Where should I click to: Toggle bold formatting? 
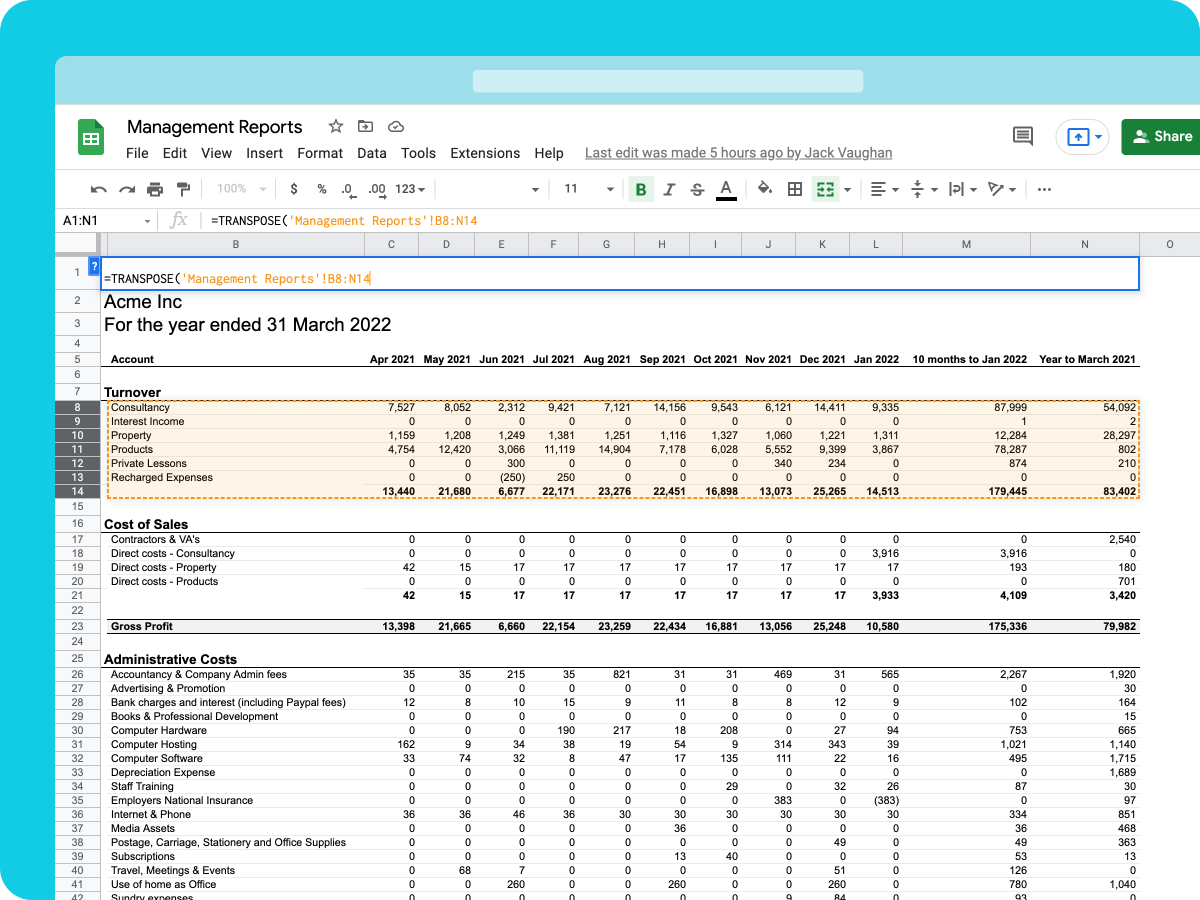(640, 189)
